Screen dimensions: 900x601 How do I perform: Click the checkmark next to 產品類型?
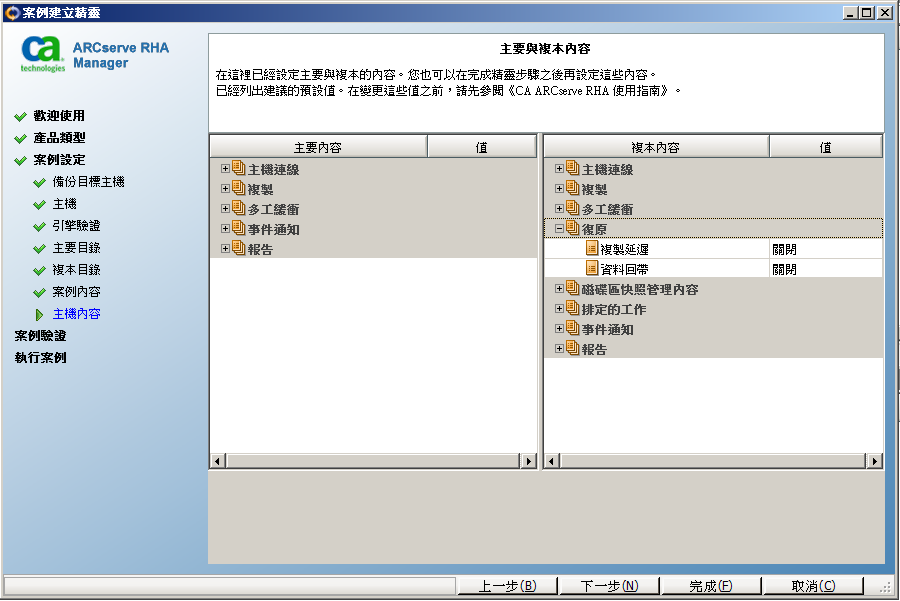coord(21,138)
